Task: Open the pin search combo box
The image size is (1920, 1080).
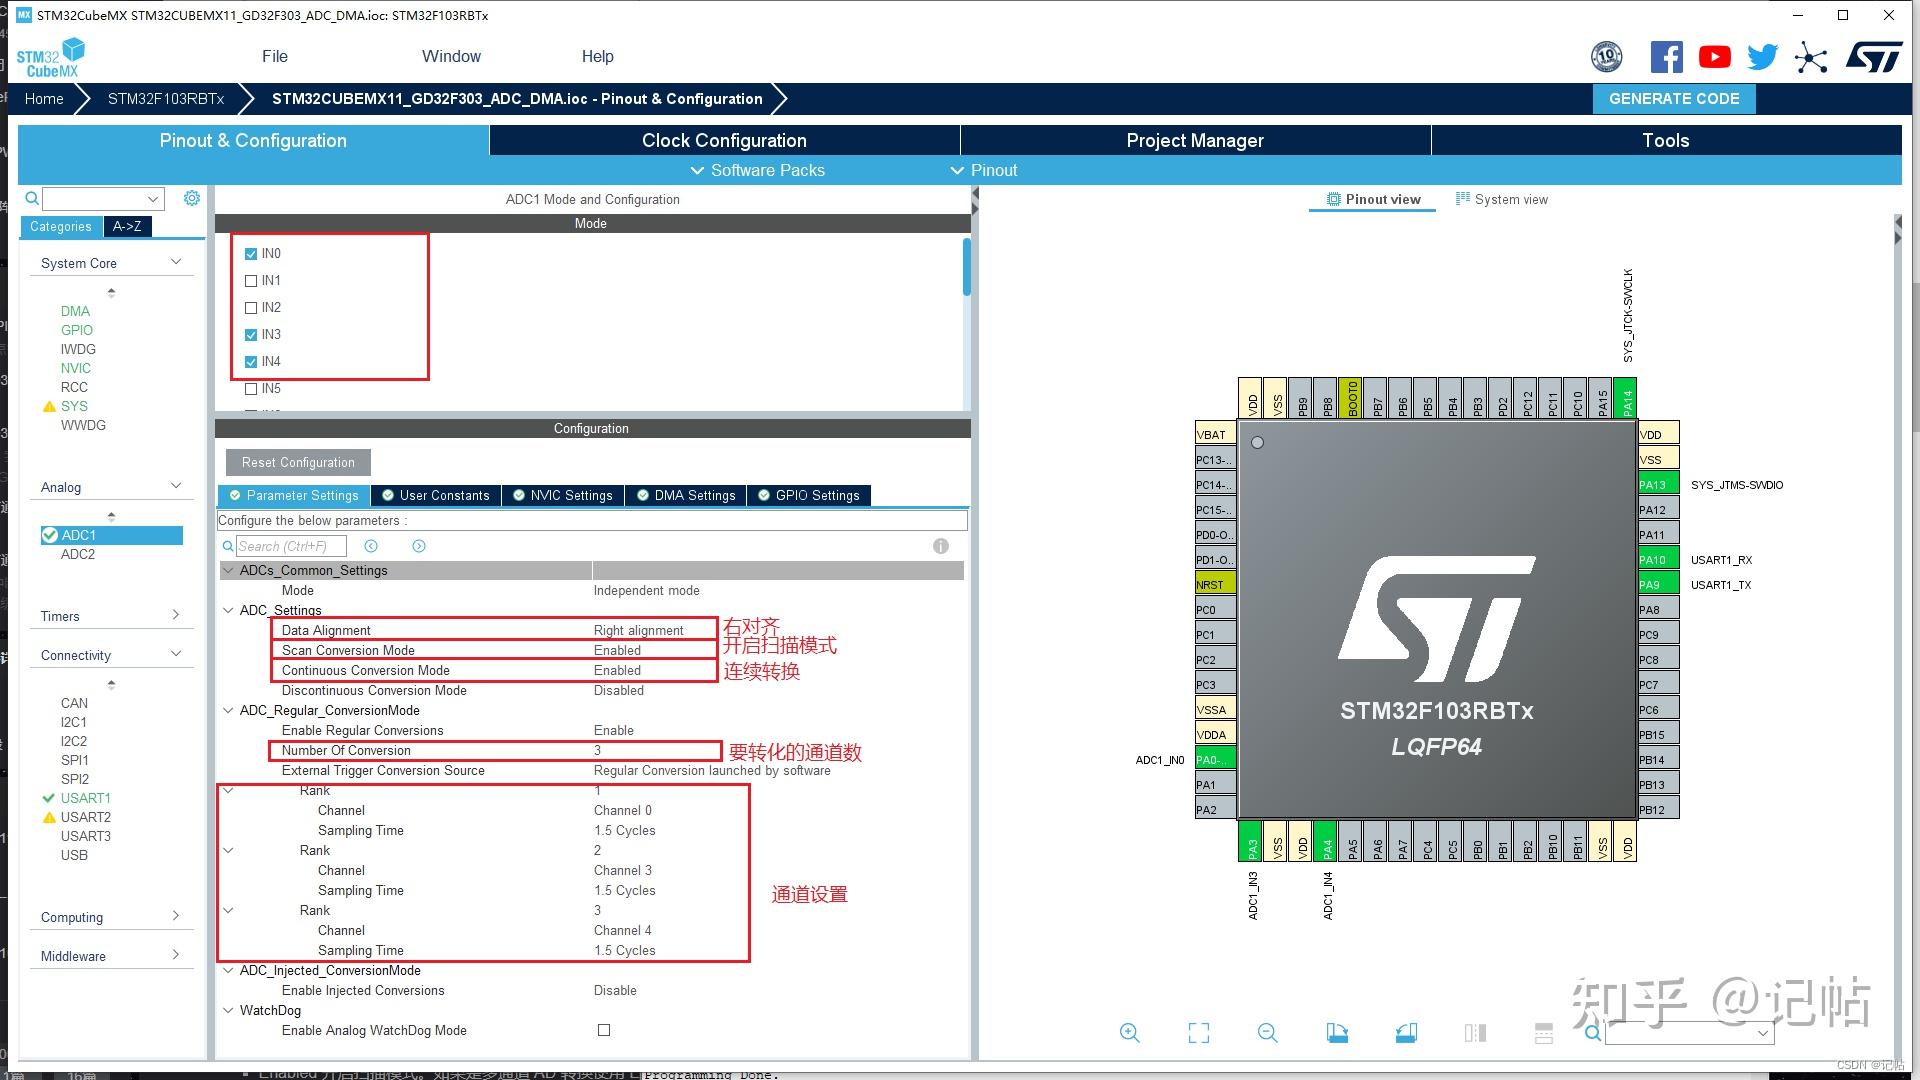Action: pyautogui.click(x=1689, y=1033)
